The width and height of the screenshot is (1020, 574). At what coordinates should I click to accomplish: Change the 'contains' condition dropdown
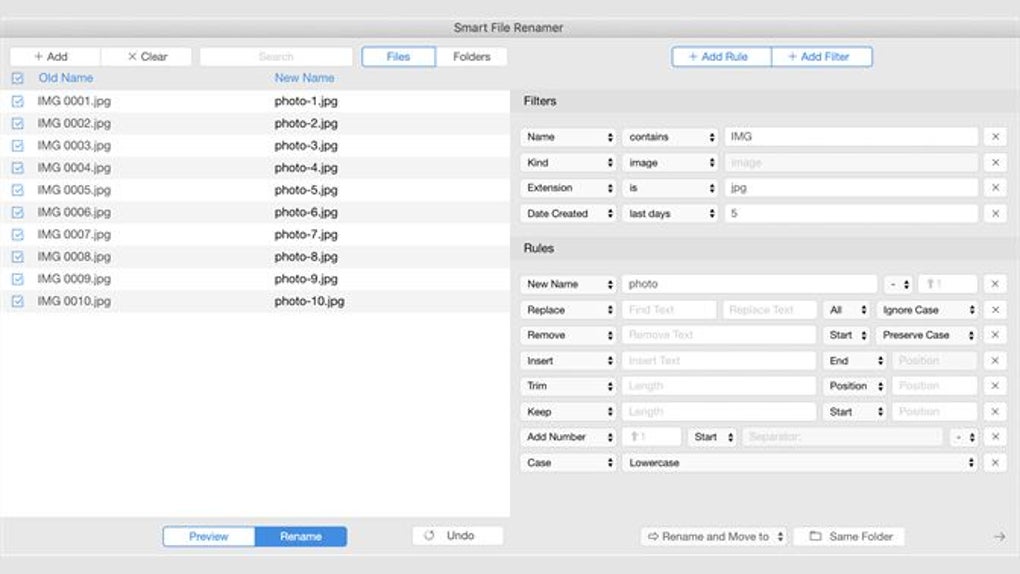click(670, 137)
